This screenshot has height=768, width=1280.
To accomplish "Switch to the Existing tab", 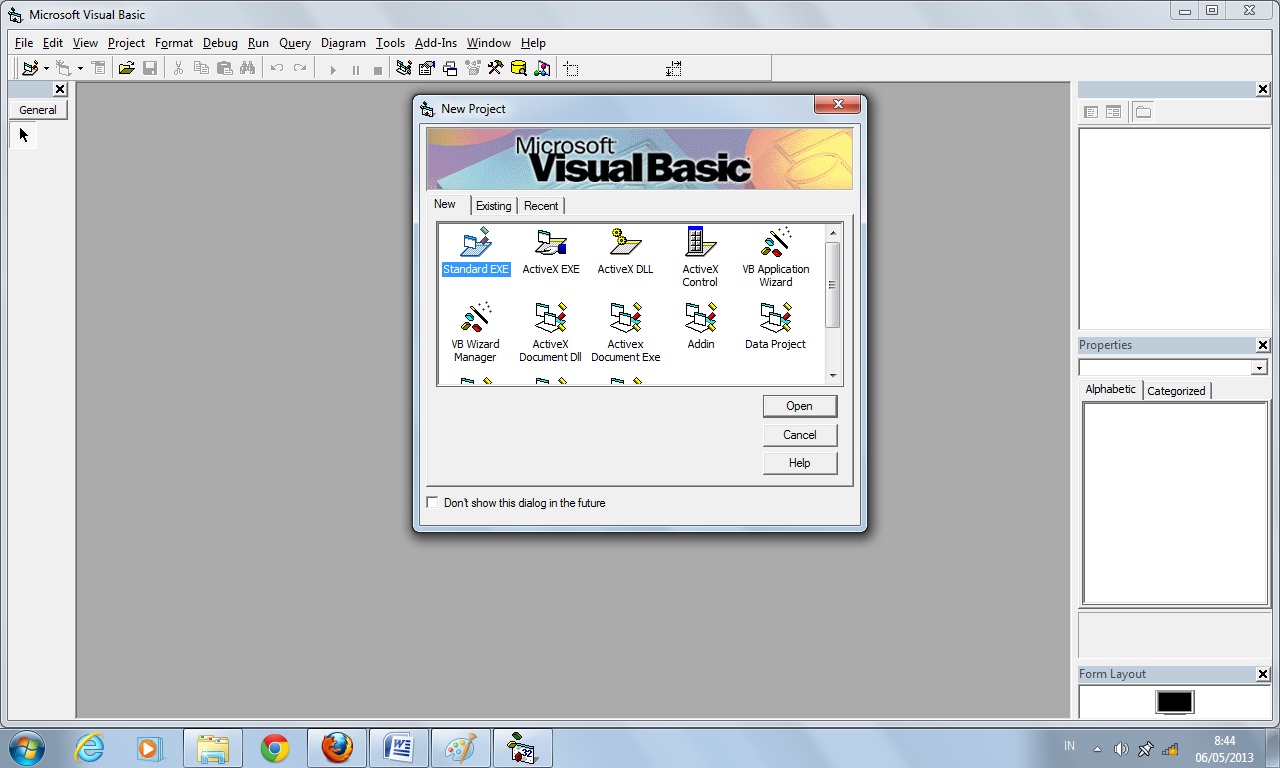I will (493, 205).
